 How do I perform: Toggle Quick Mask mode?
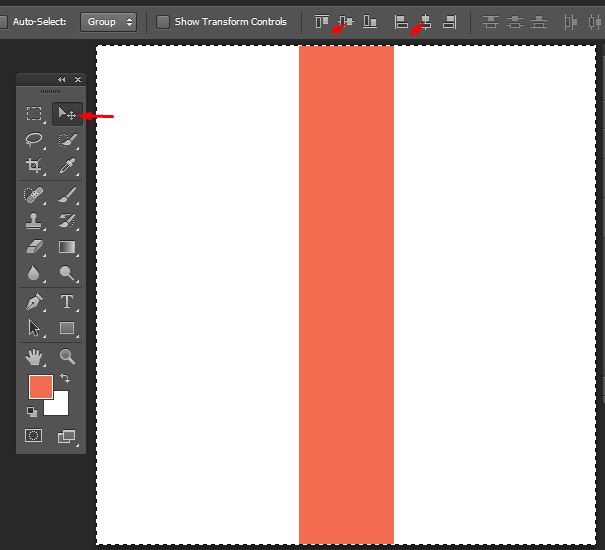(x=34, y=436)
